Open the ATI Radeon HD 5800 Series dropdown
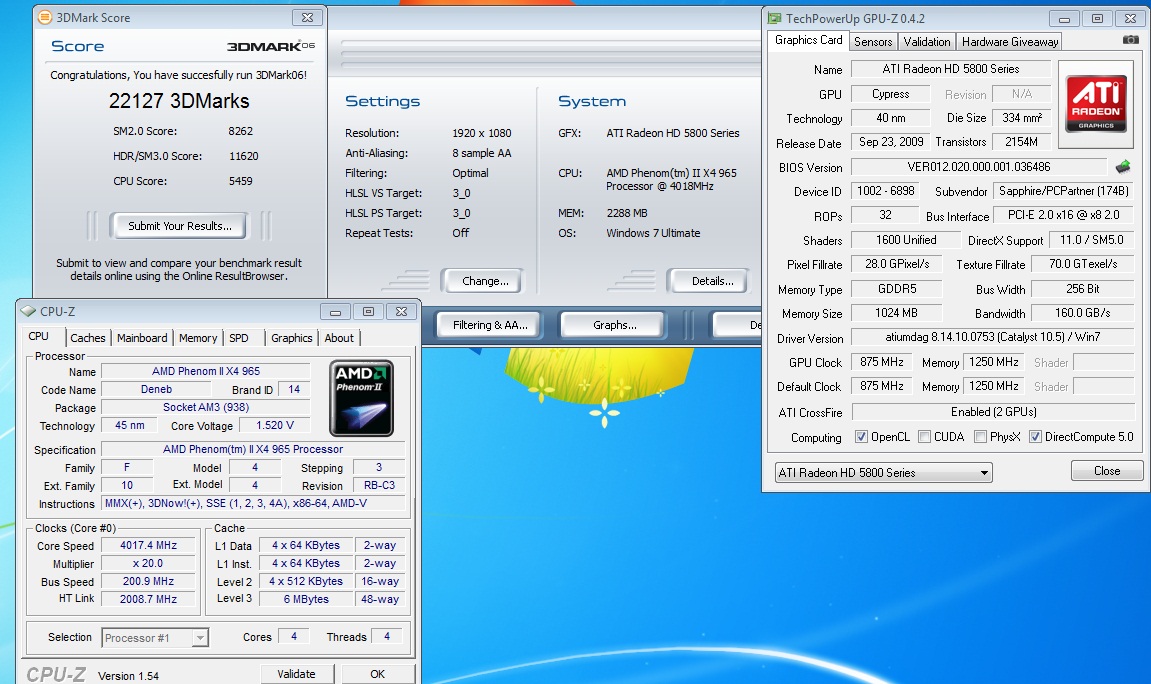 tap(884, 473)
